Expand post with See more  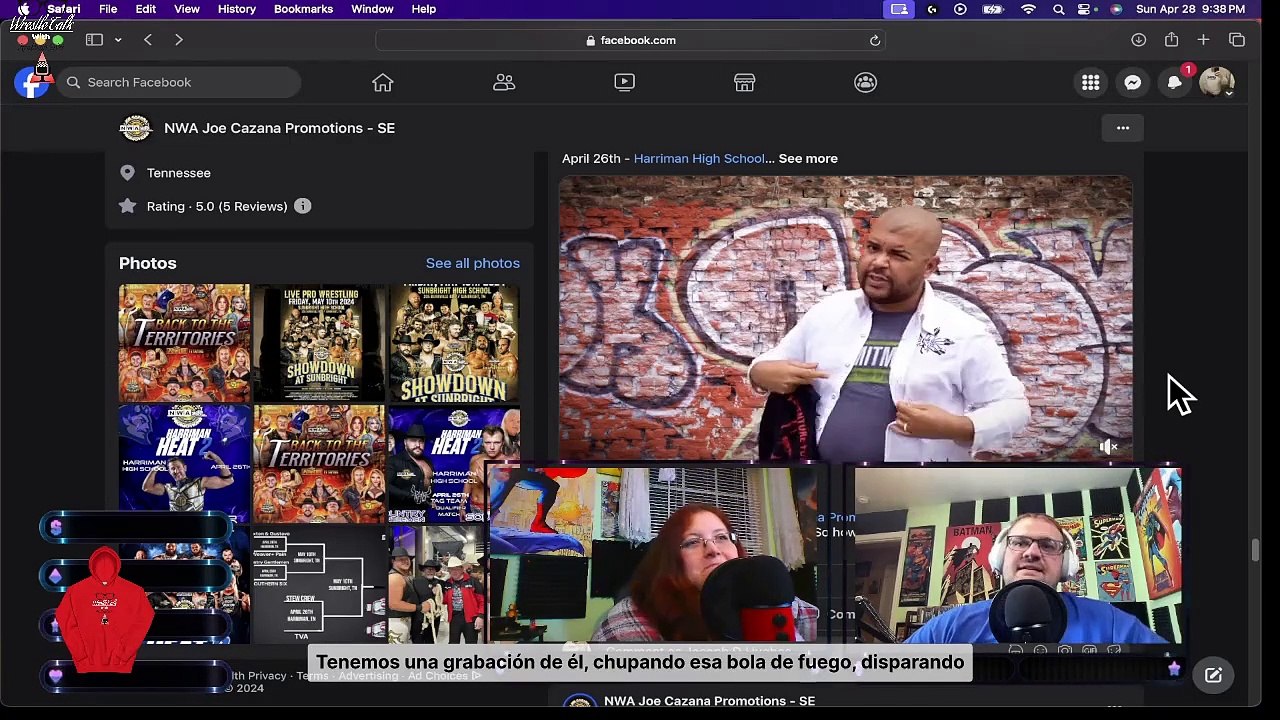808,158
